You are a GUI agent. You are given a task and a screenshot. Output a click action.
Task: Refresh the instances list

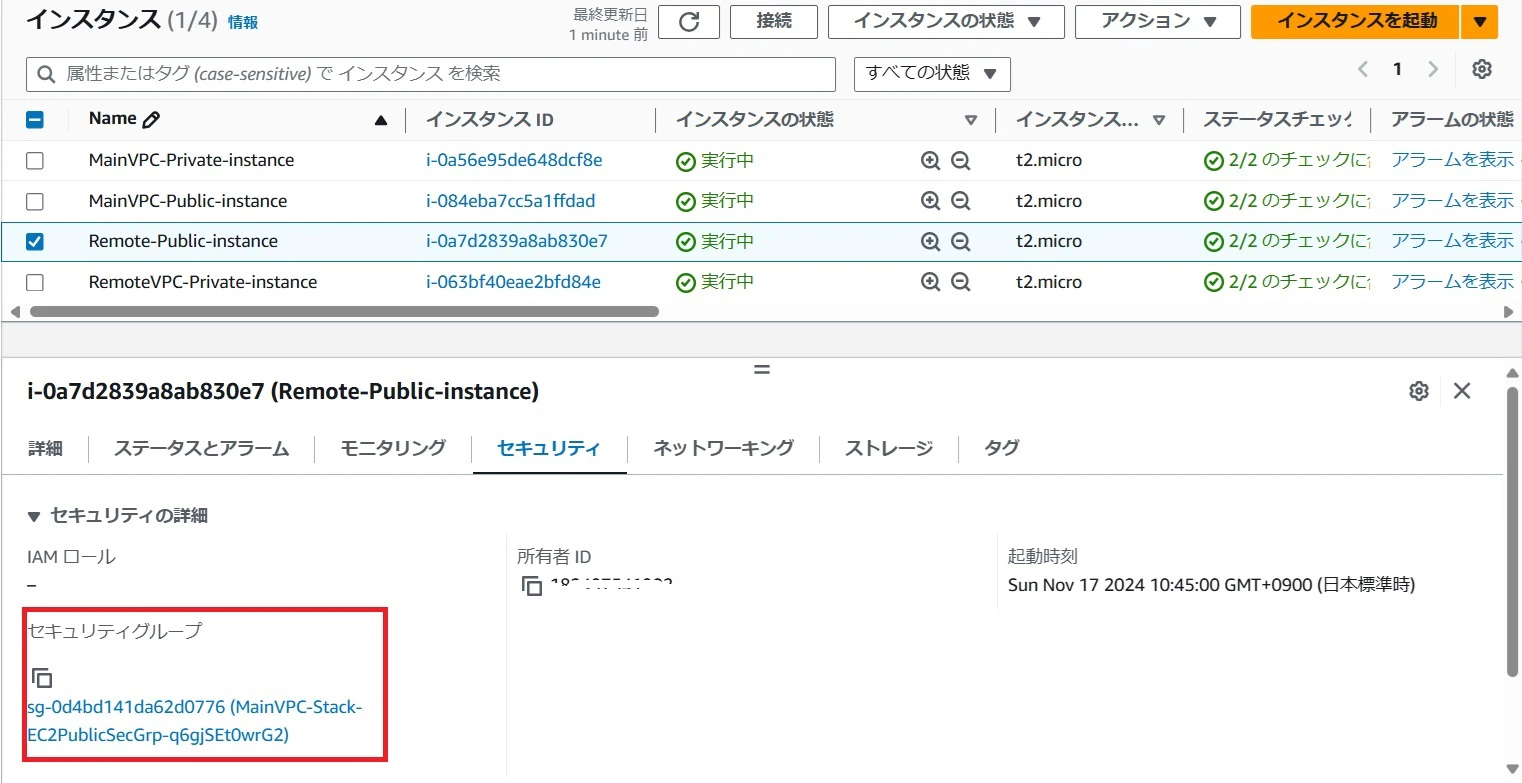click(688, 21)
